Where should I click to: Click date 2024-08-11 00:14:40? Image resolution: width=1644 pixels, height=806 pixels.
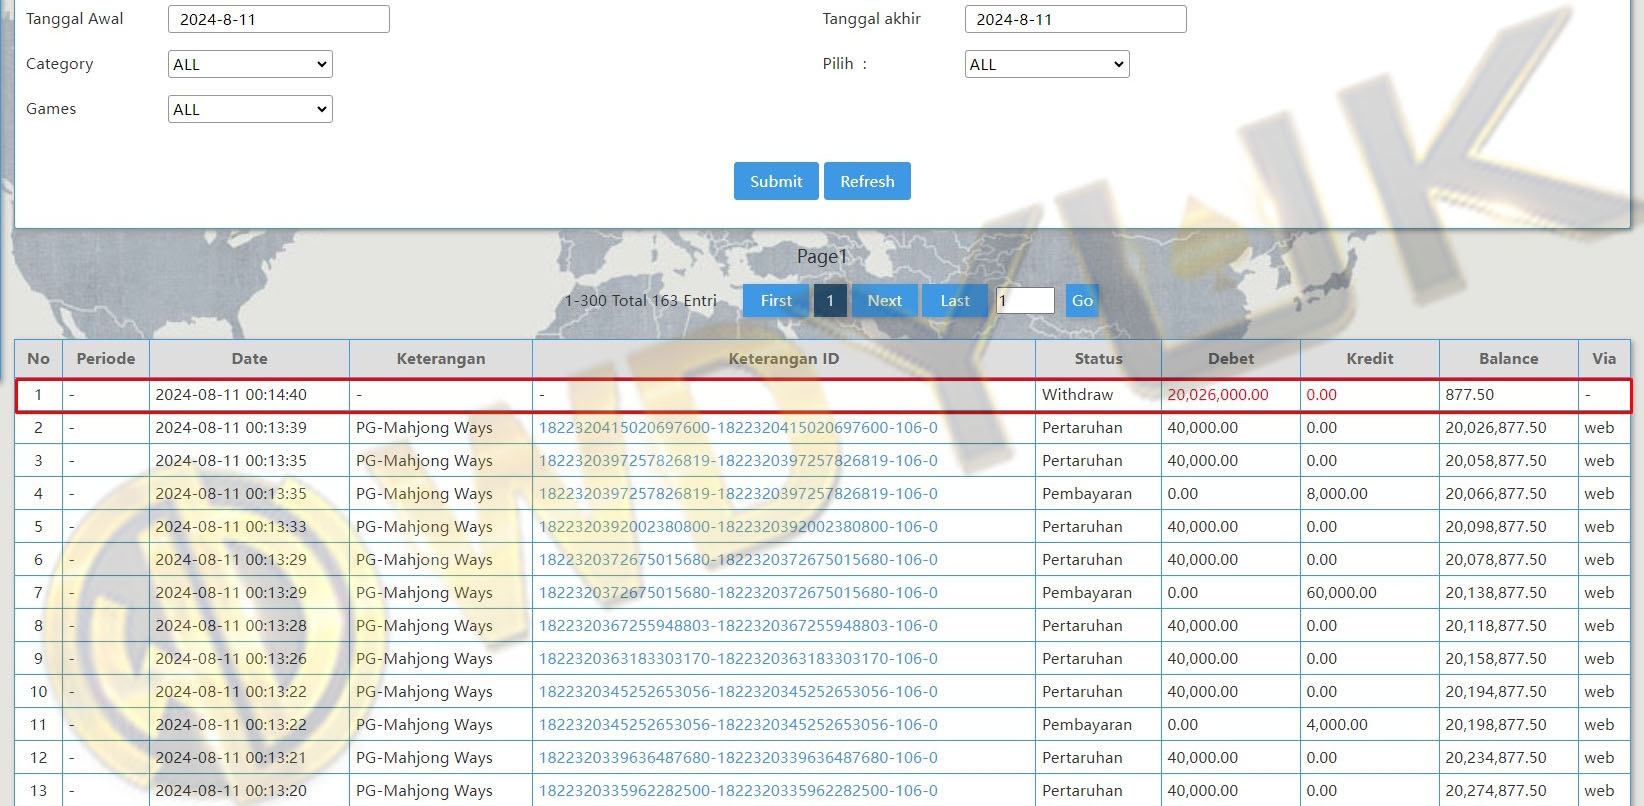click(231, 394)
